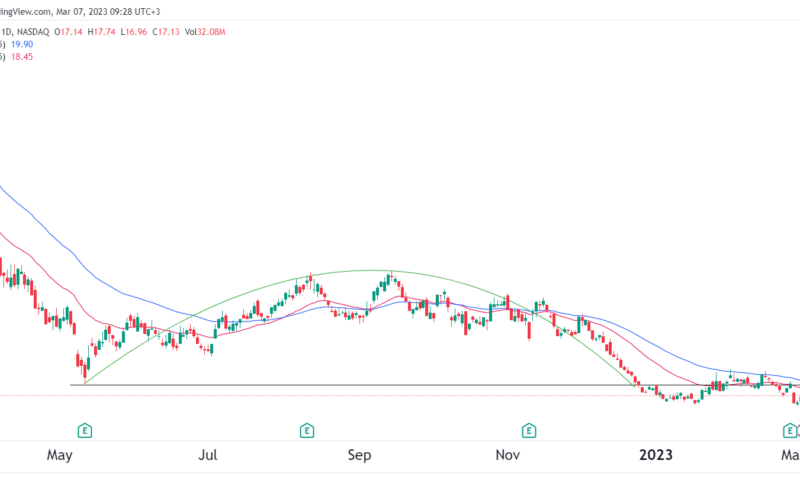Image resolution: width=800 pixels, height=499 pixels.
Task: Click the Vol 32.08M reading
Action: pos(205,32)
